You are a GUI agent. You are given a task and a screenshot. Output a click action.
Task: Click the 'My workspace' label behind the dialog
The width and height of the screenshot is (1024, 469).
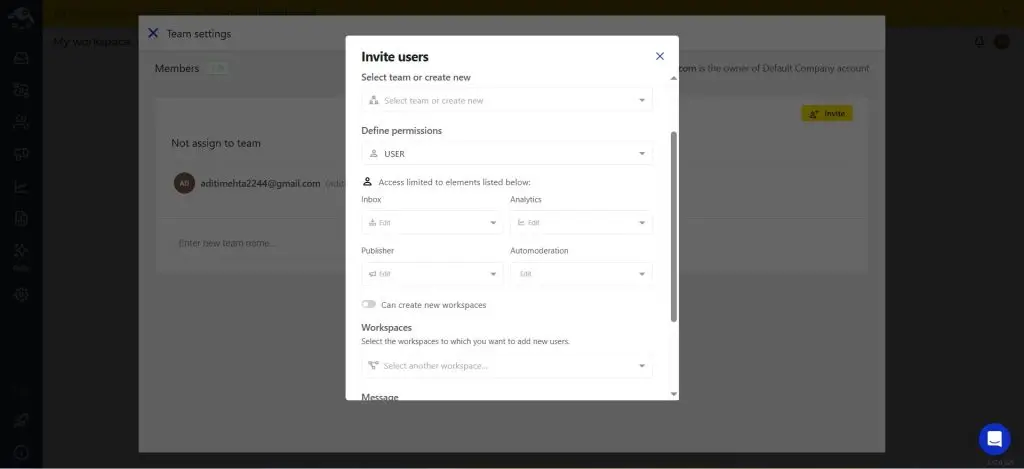click(91, 42)
